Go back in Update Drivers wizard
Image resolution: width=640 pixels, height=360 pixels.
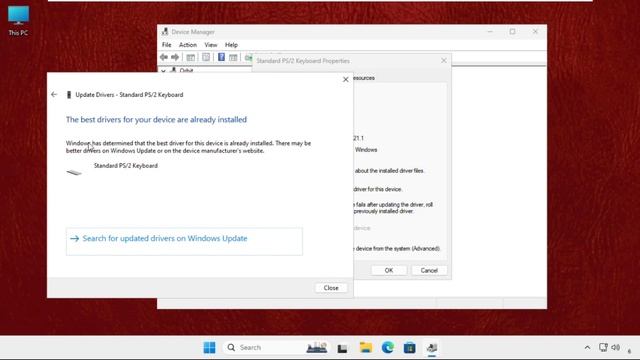coord(54,94)
